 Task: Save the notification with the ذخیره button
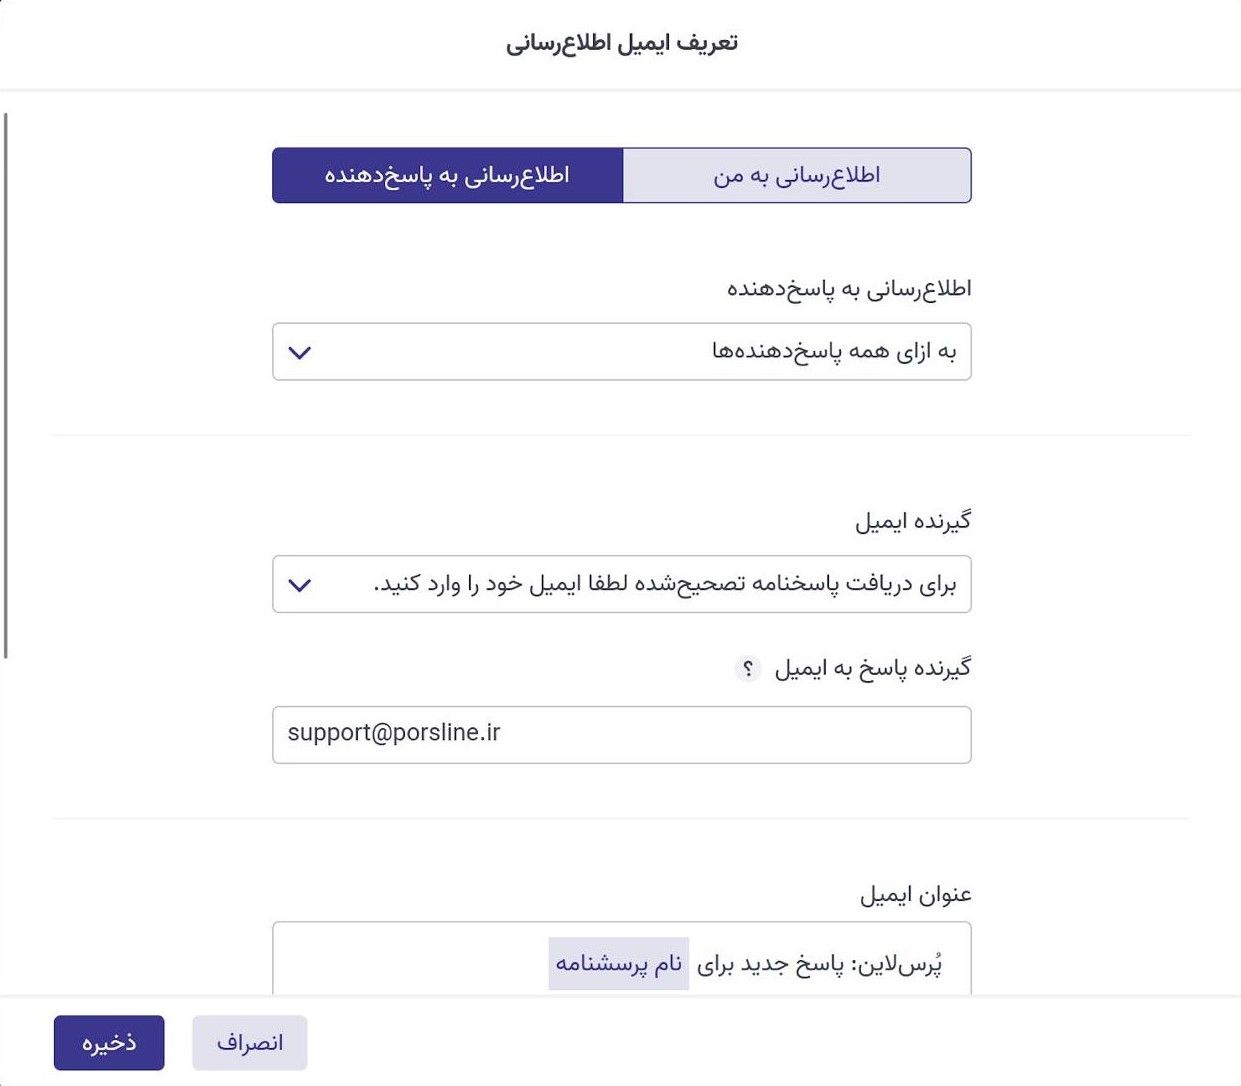[109, 1043]
